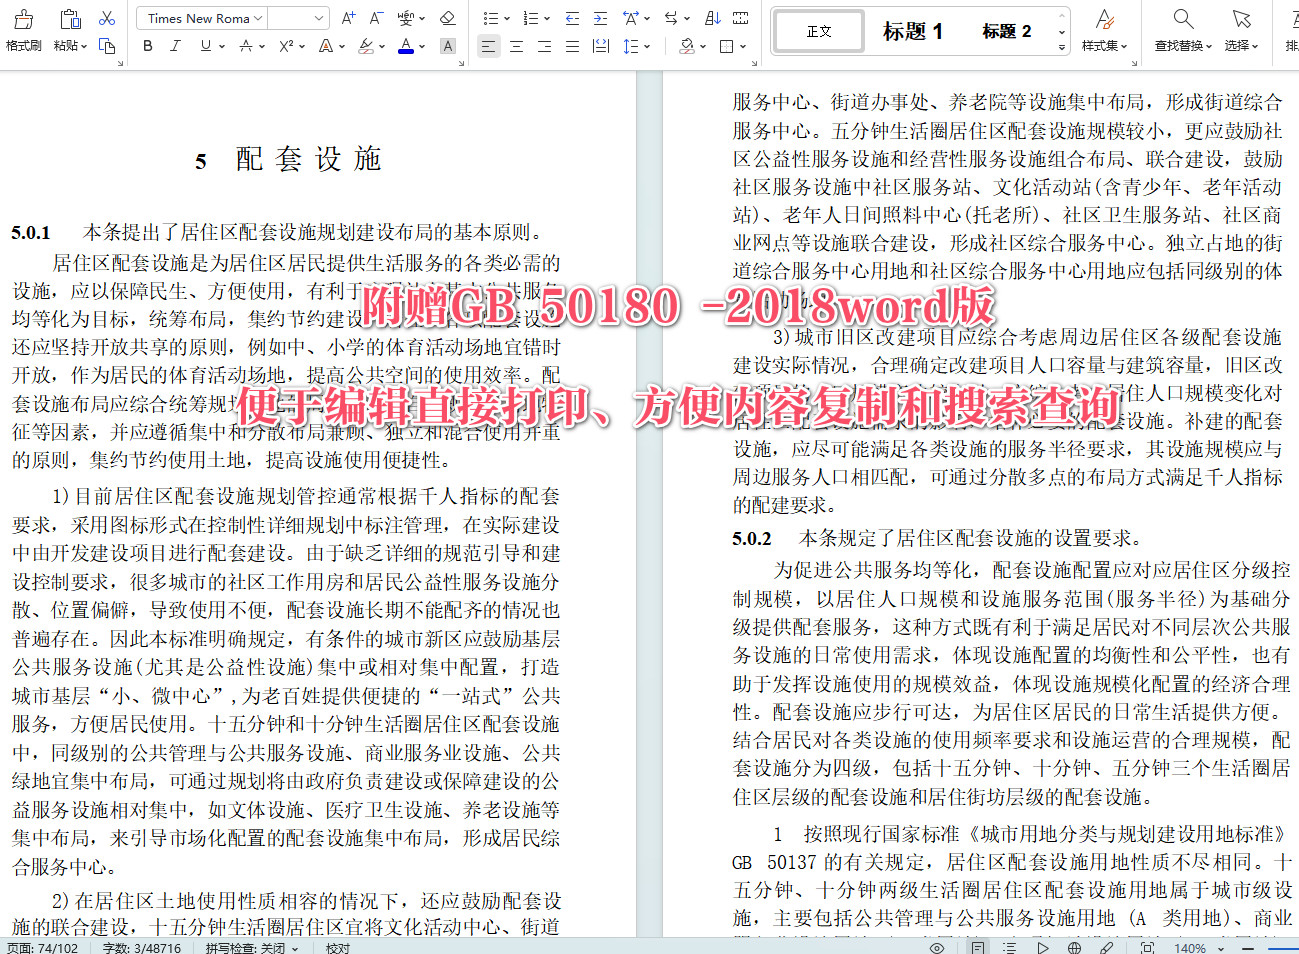Switch to eye-protection view icon in status bar
Image resolution: width=1299 pixels, height=954 pixels.
[x=936, y=947]
